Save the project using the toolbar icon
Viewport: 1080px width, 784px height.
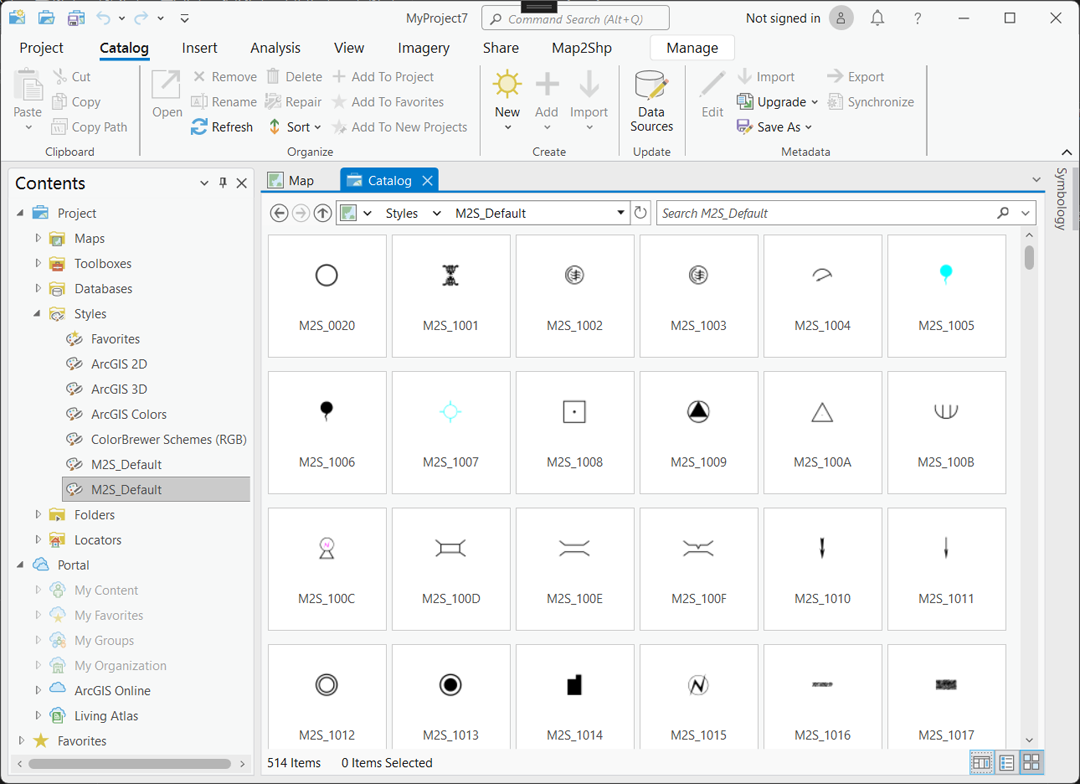[x=76, y=18]
